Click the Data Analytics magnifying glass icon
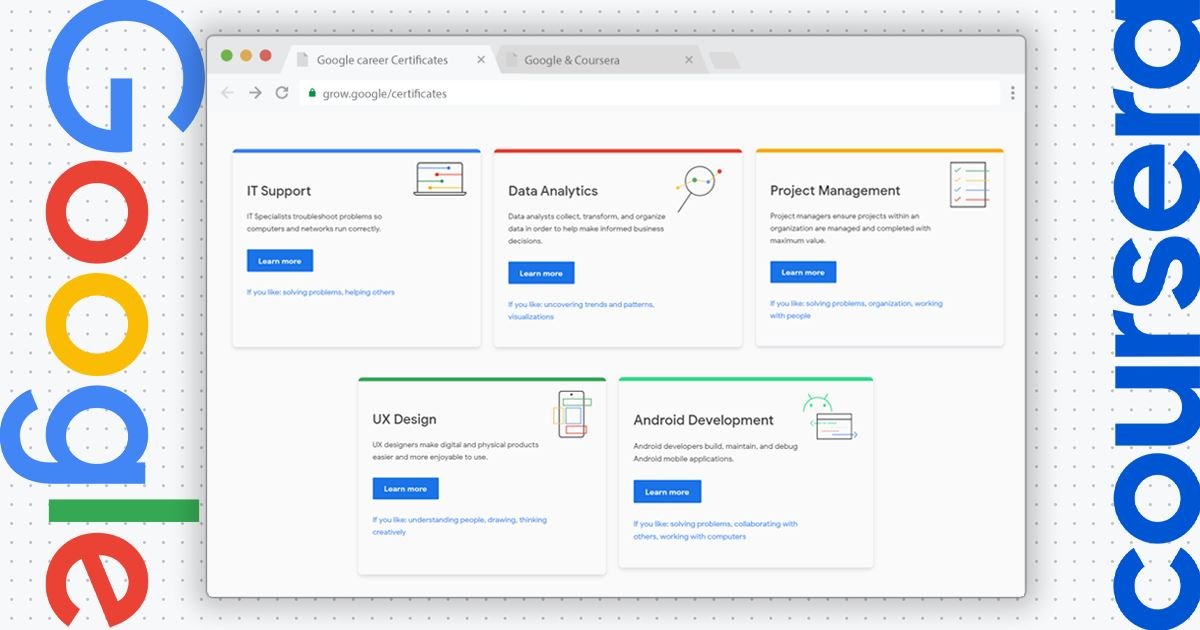 click(699, 188)
